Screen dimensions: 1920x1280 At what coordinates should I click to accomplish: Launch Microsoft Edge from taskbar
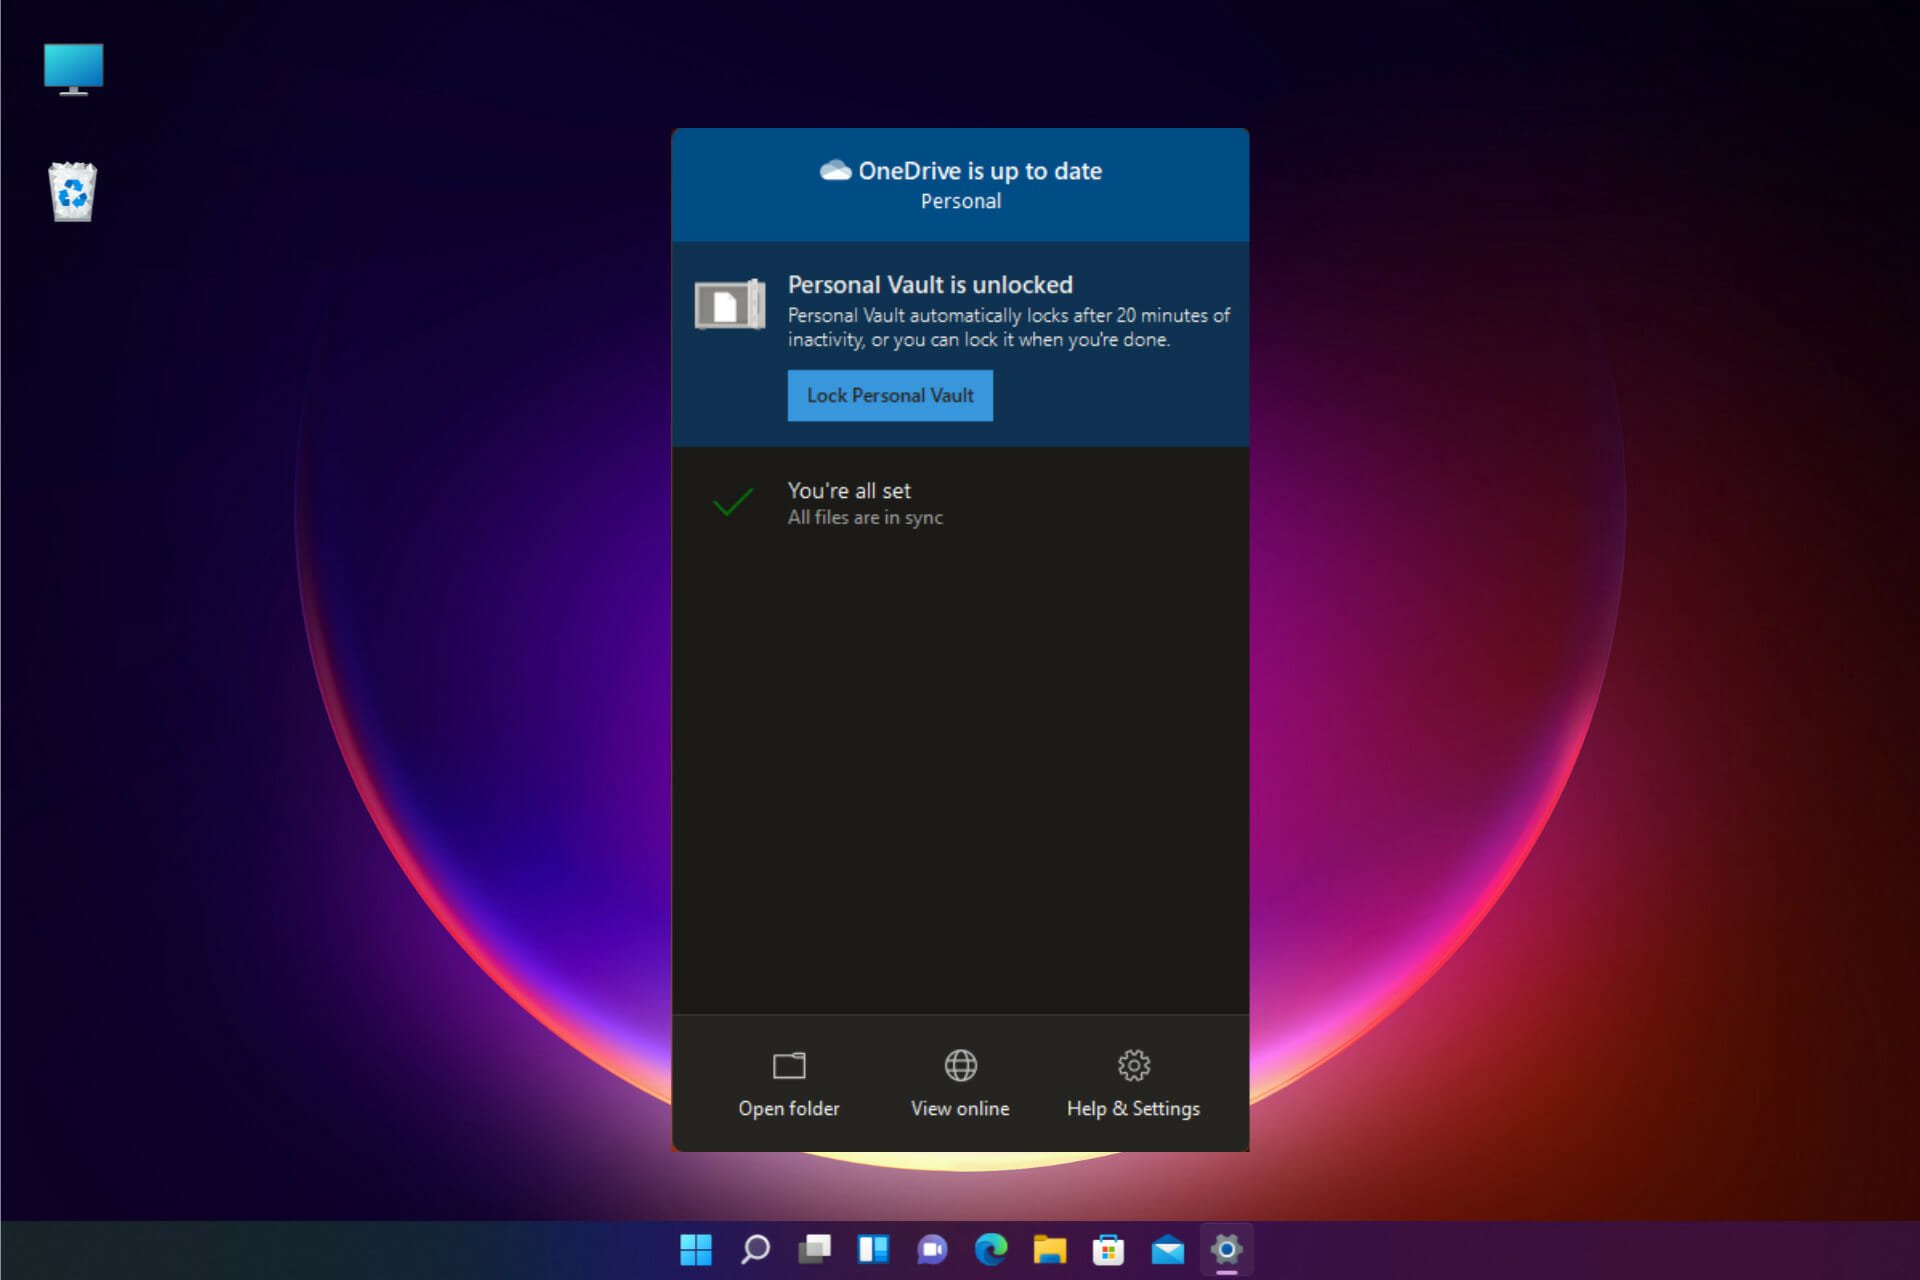[991, 1249]
